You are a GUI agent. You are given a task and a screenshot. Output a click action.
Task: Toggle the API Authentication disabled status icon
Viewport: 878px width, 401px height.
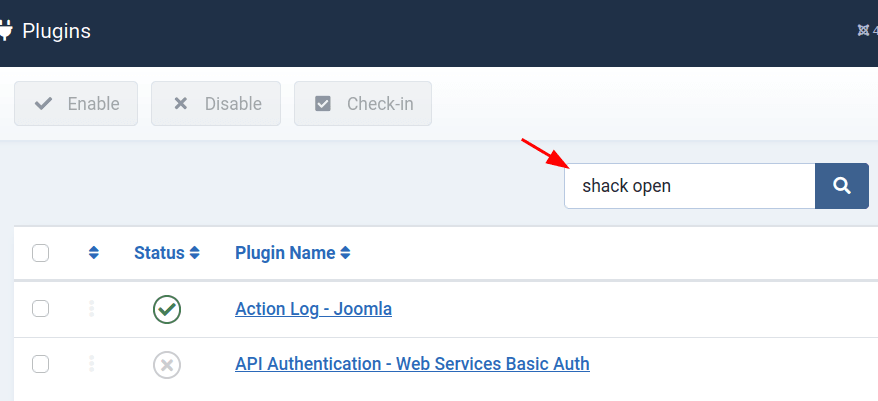pyautogui.click(x=167, y=365)
